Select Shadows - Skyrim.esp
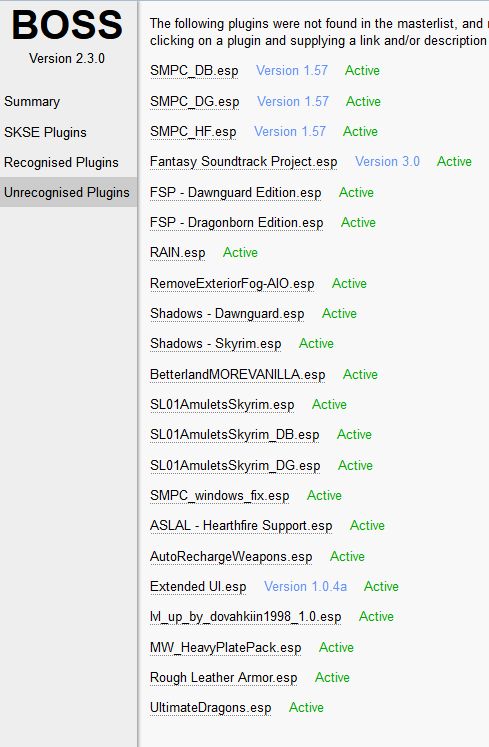Screen dimensions: 489x747 (x=215, y=343)
